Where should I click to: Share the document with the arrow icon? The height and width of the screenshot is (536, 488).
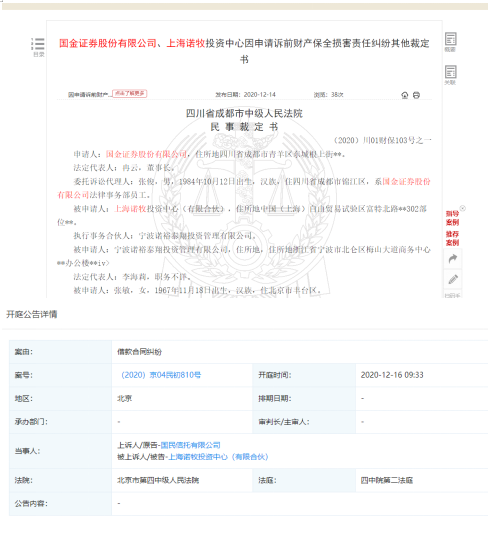[453, 259]
